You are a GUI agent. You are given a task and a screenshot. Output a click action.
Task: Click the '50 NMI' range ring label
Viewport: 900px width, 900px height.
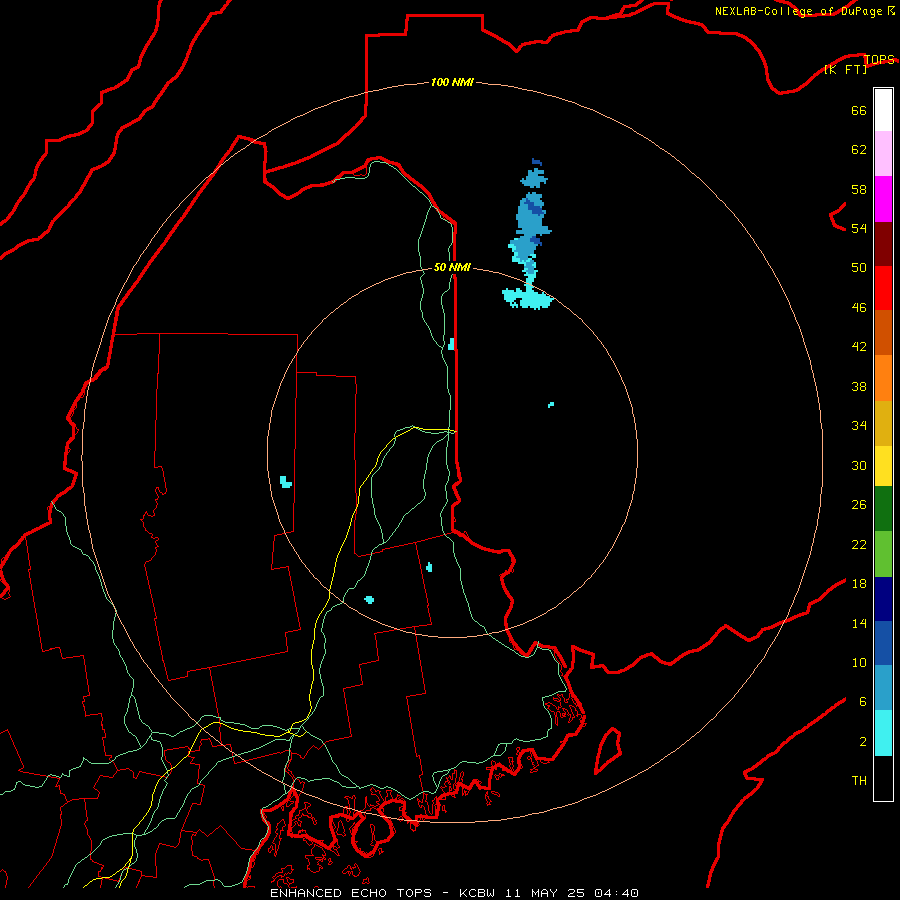pos(452,267)
